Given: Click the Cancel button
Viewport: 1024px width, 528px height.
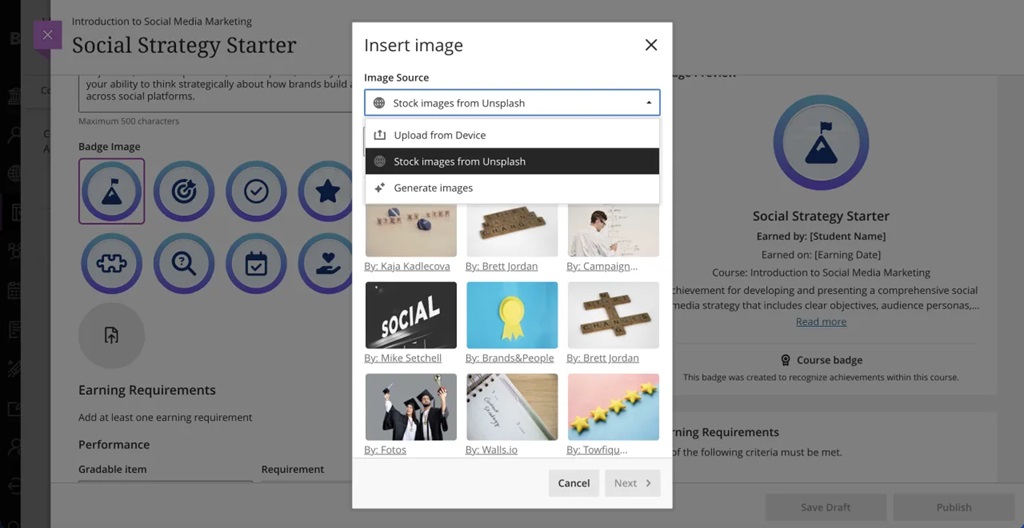Looking at the screenshot, I should [573, 483].
